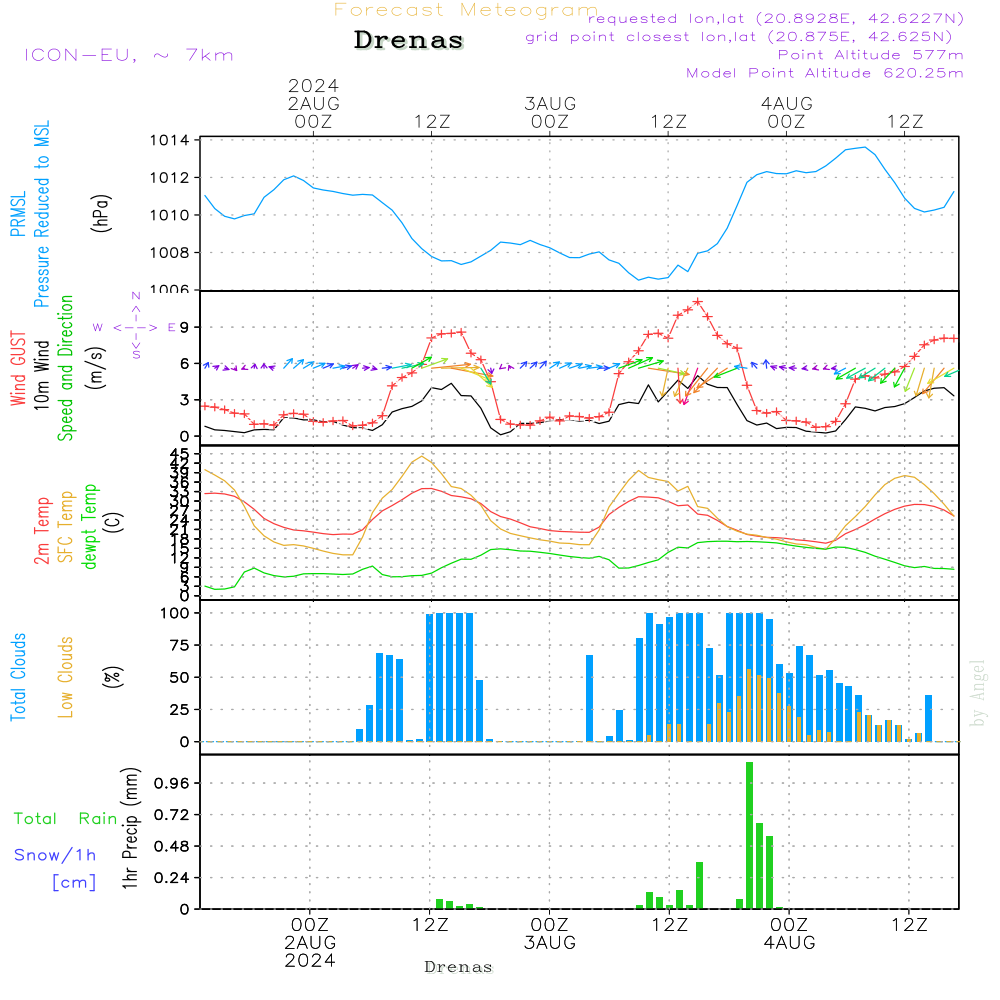Click the 'Snow/1h' blue label
The width and height of the screenshot is (1000, 1000).
pos(55,855)
